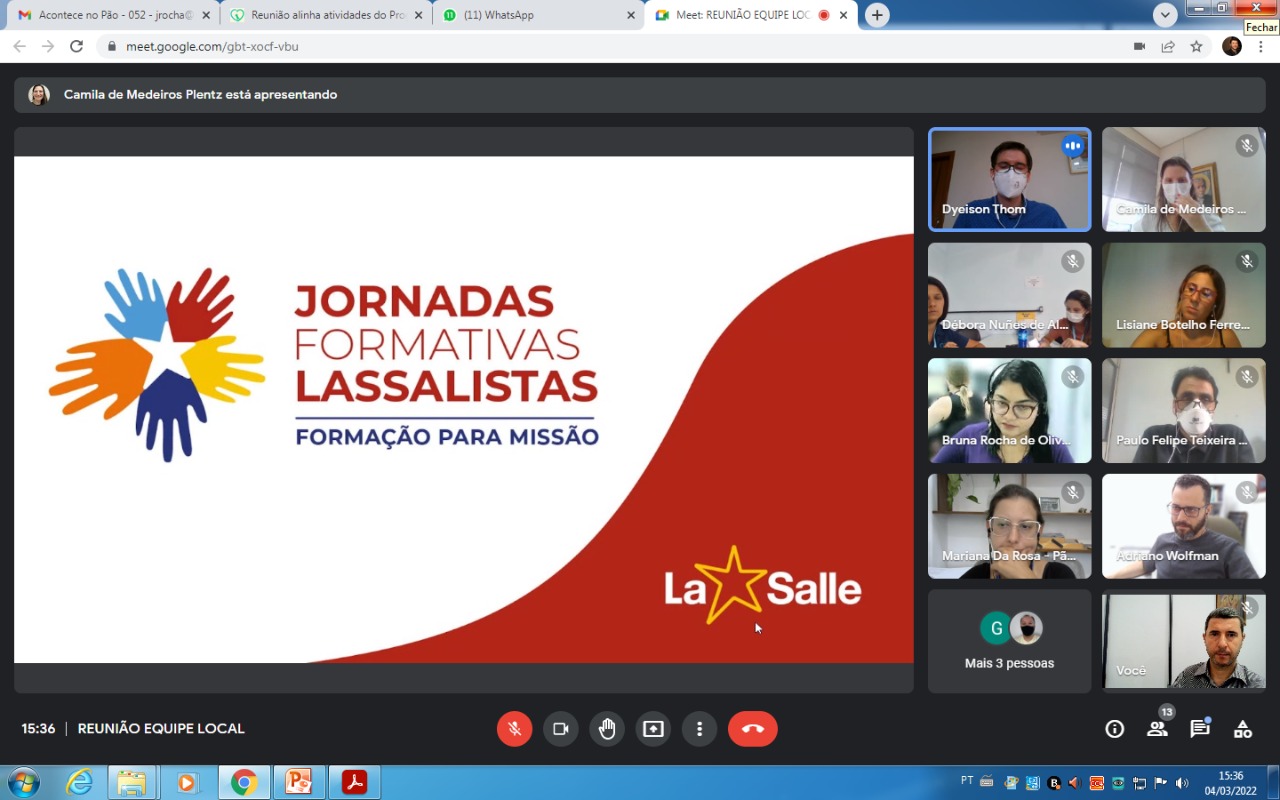Open meeting details info icon

click(x=1114, y=729)
